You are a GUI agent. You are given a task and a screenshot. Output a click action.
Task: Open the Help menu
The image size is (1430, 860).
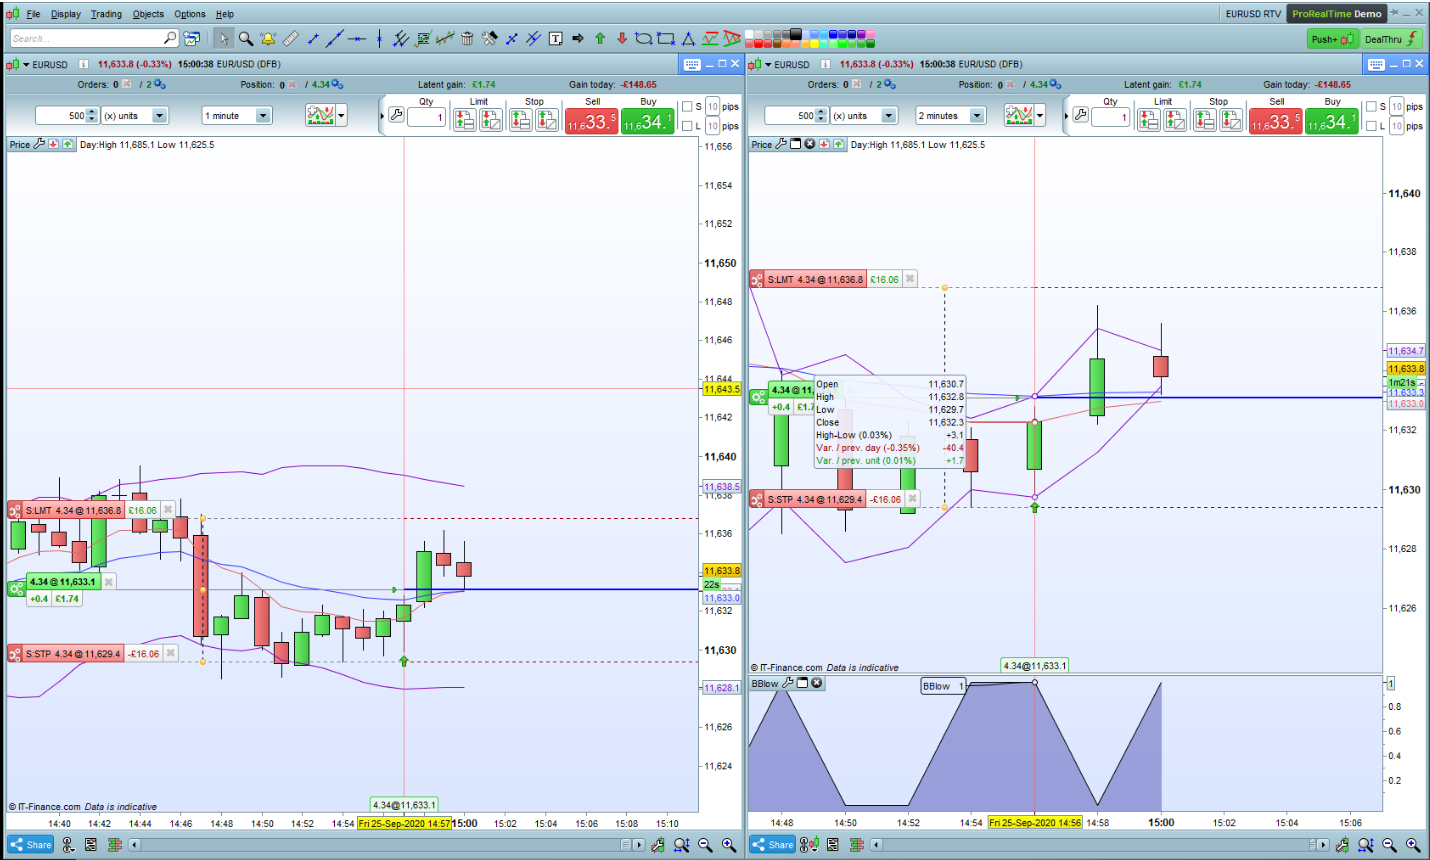click(x=225, y=14)
